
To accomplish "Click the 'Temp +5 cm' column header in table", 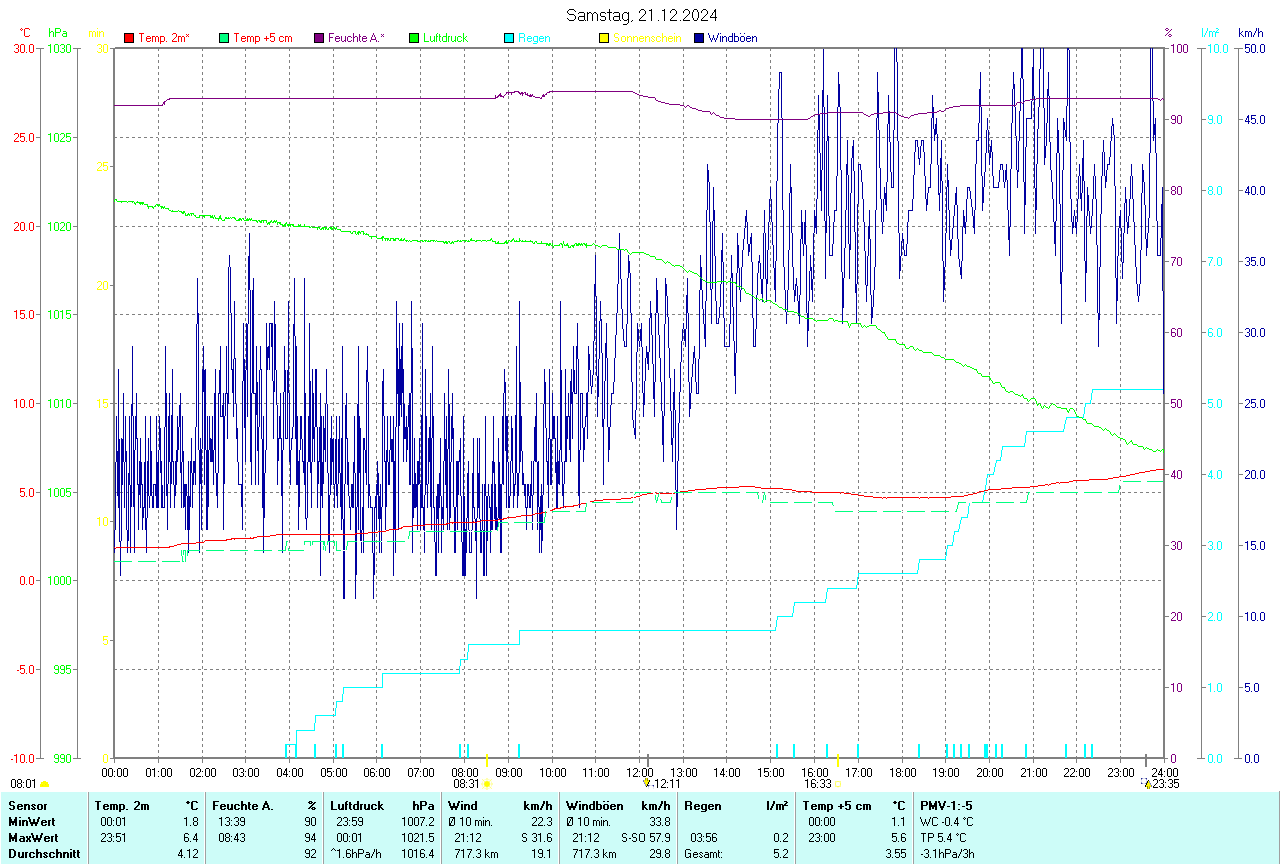I will pyautogui.click(x=837, y=806).
